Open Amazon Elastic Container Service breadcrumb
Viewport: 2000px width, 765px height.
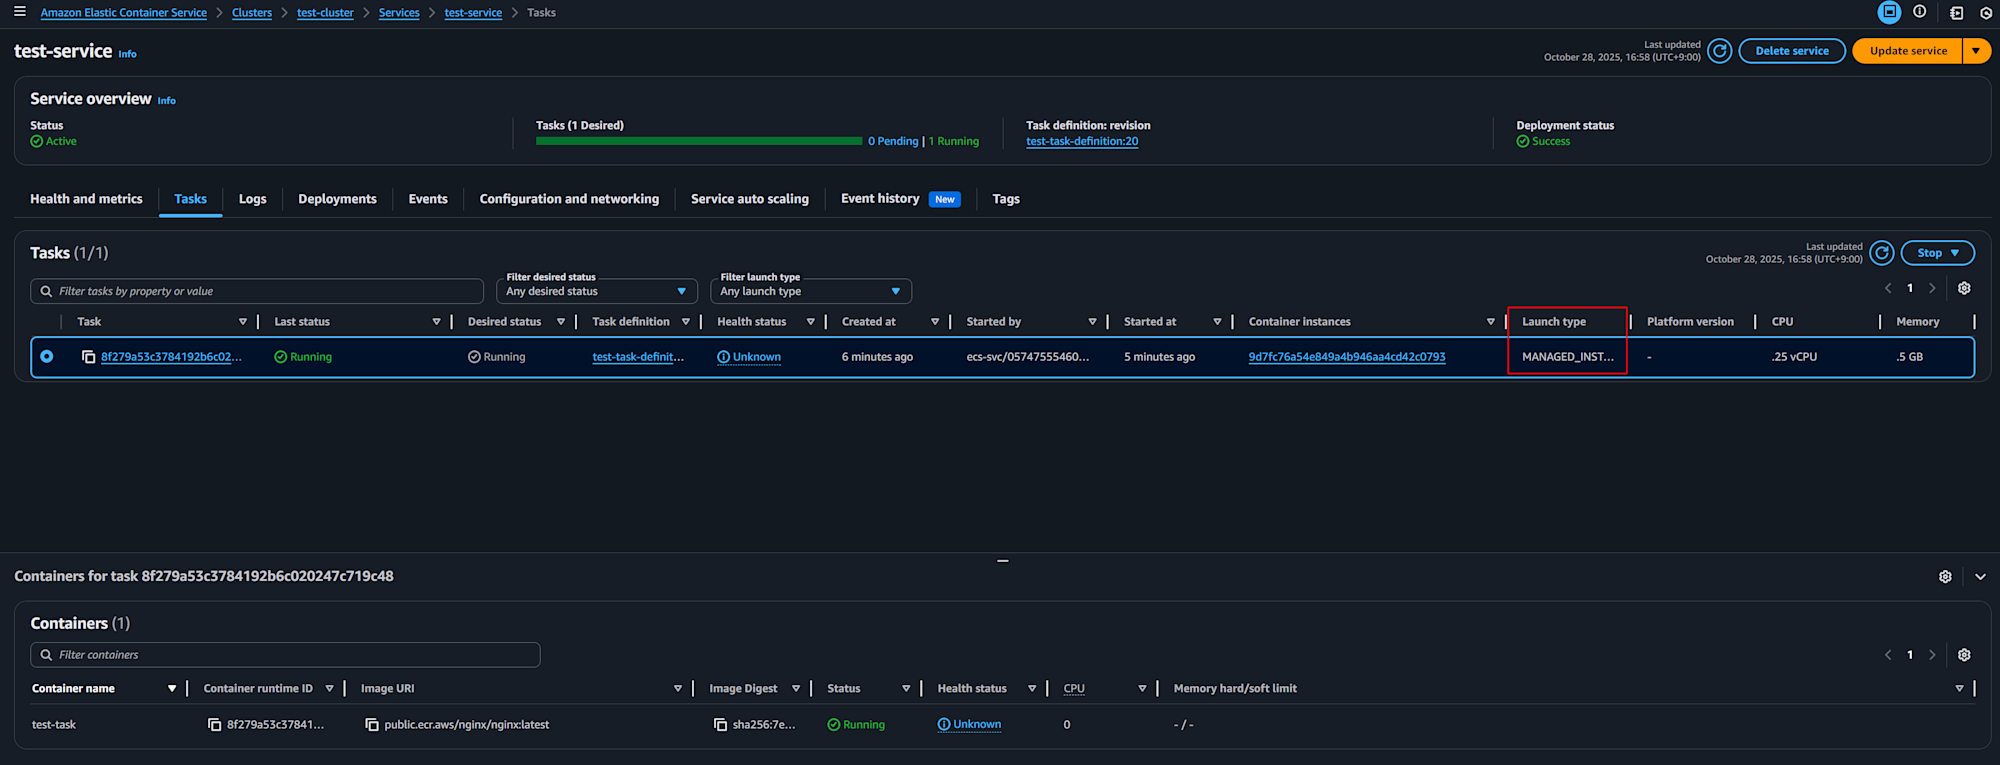click(124, 13)
